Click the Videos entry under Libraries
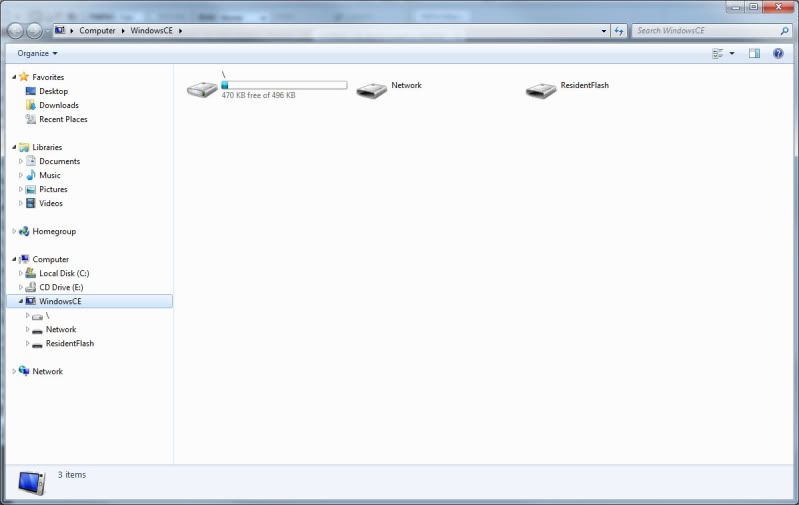The image size is (799, 505). 51,203
